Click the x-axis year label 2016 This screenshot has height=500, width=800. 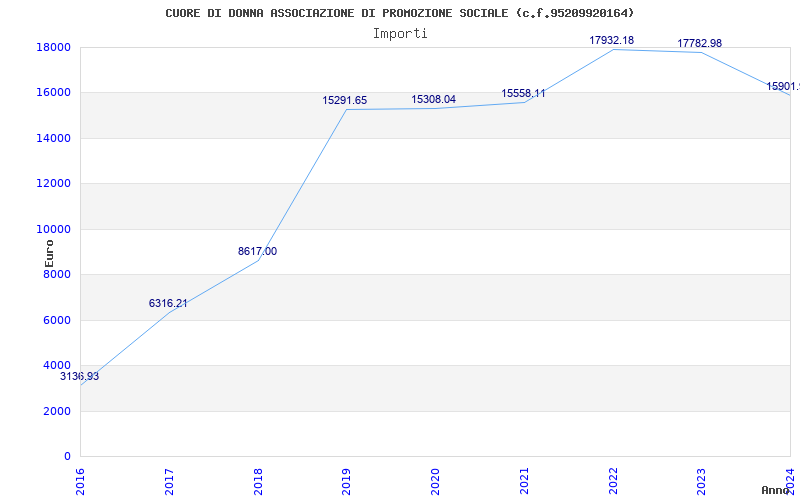point(80,482)
